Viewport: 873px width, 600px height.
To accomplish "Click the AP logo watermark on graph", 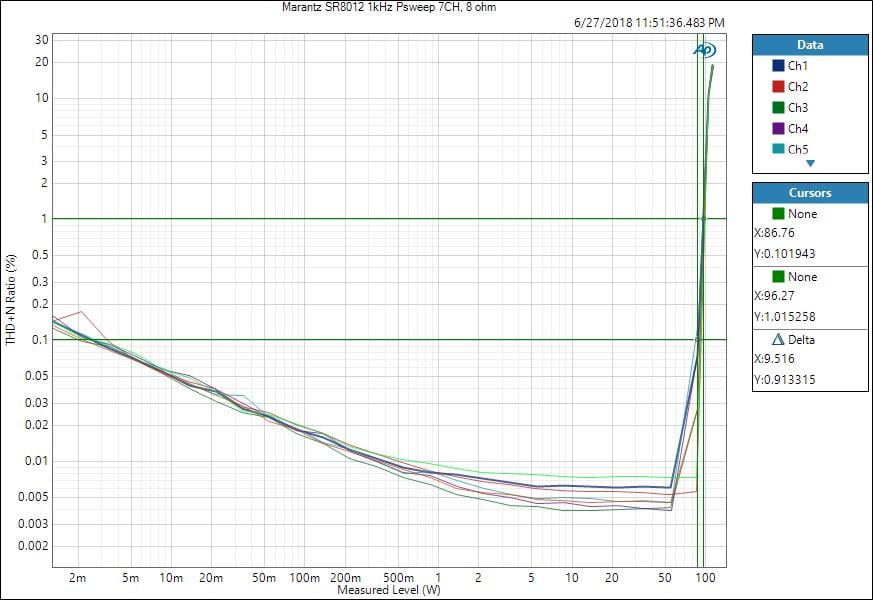I will (x=705, y=49).
